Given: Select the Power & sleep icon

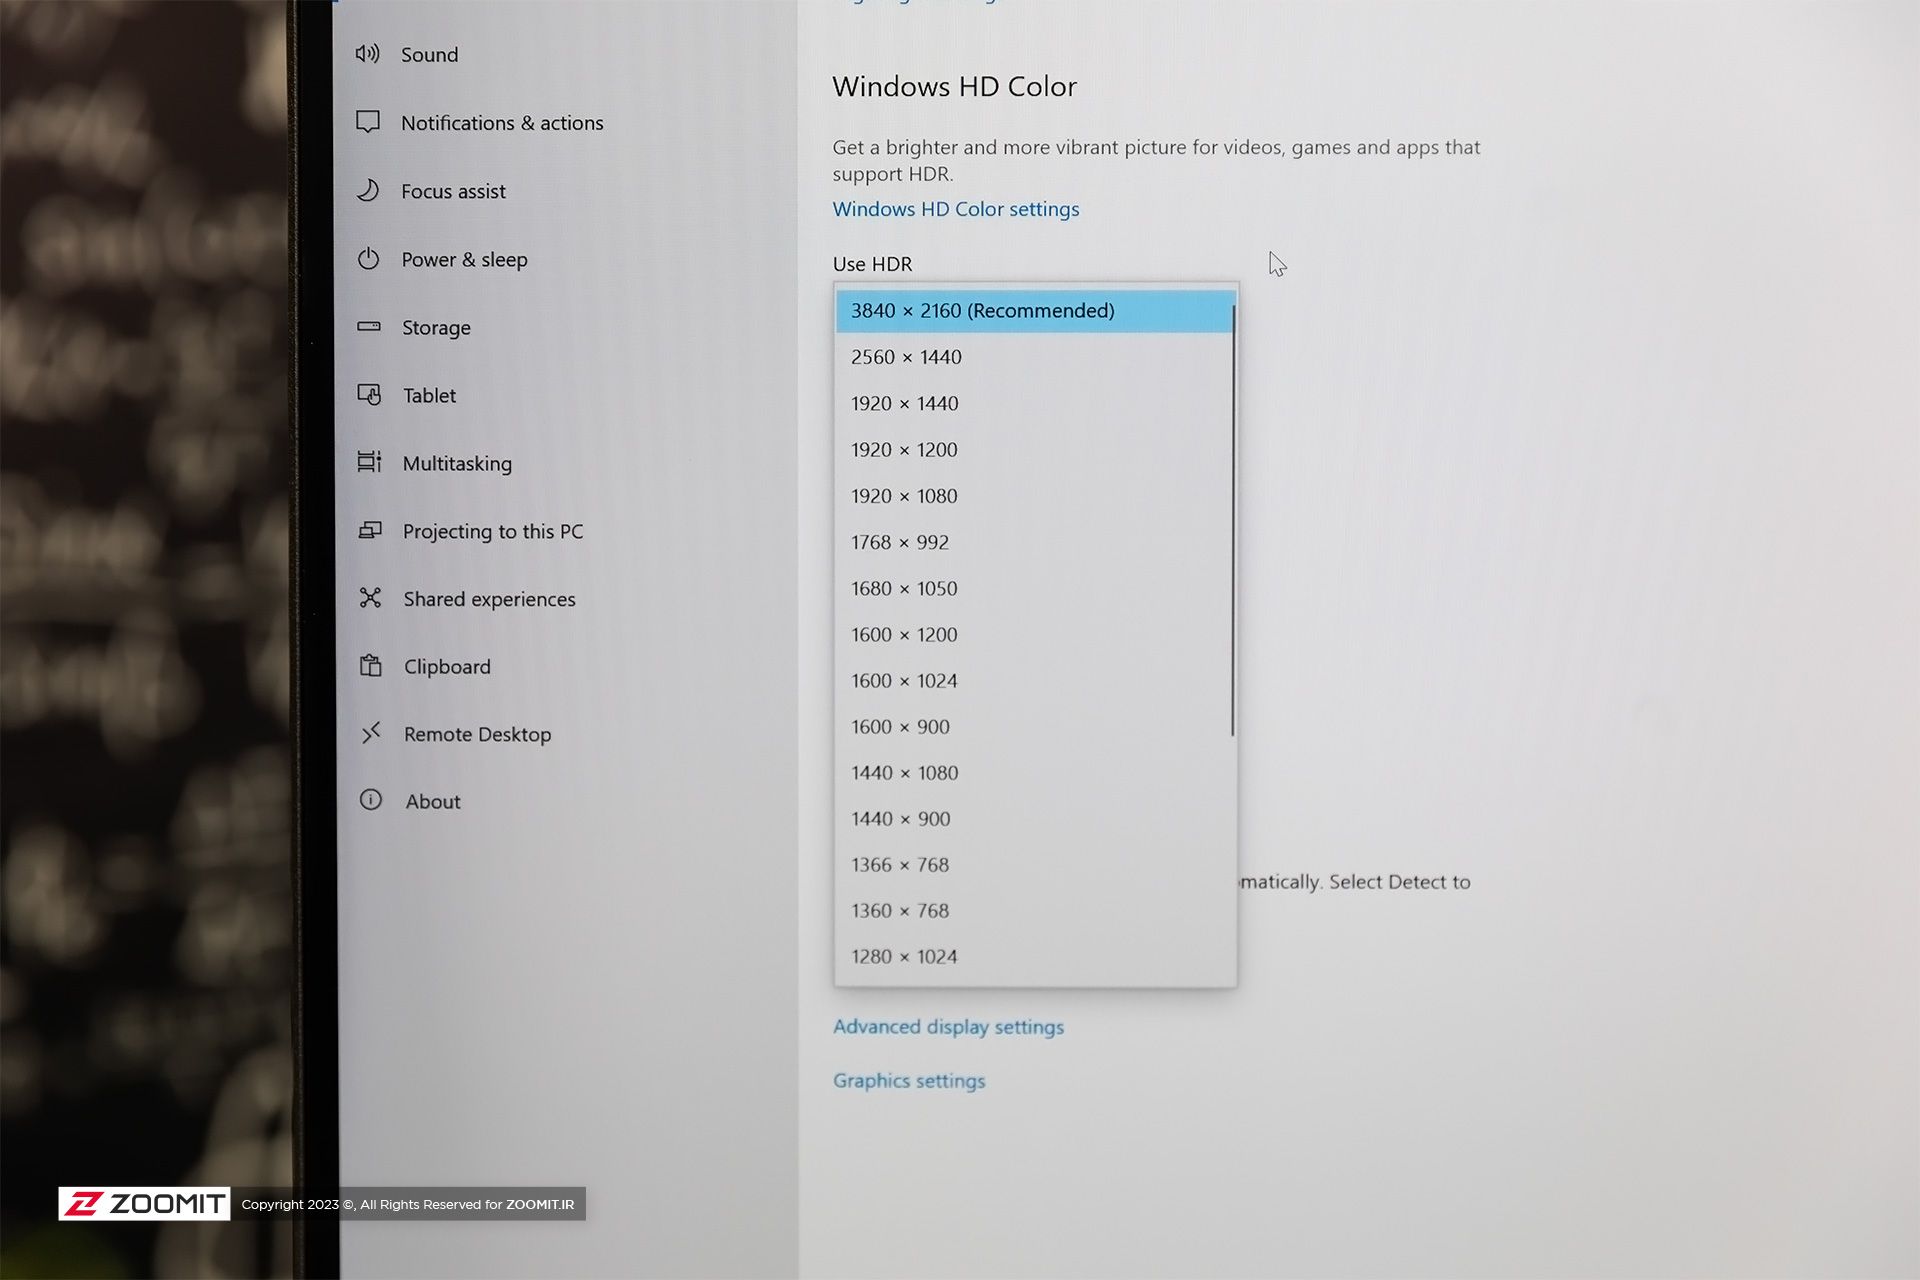Looking at the screenshot, I should pos(368,259).
